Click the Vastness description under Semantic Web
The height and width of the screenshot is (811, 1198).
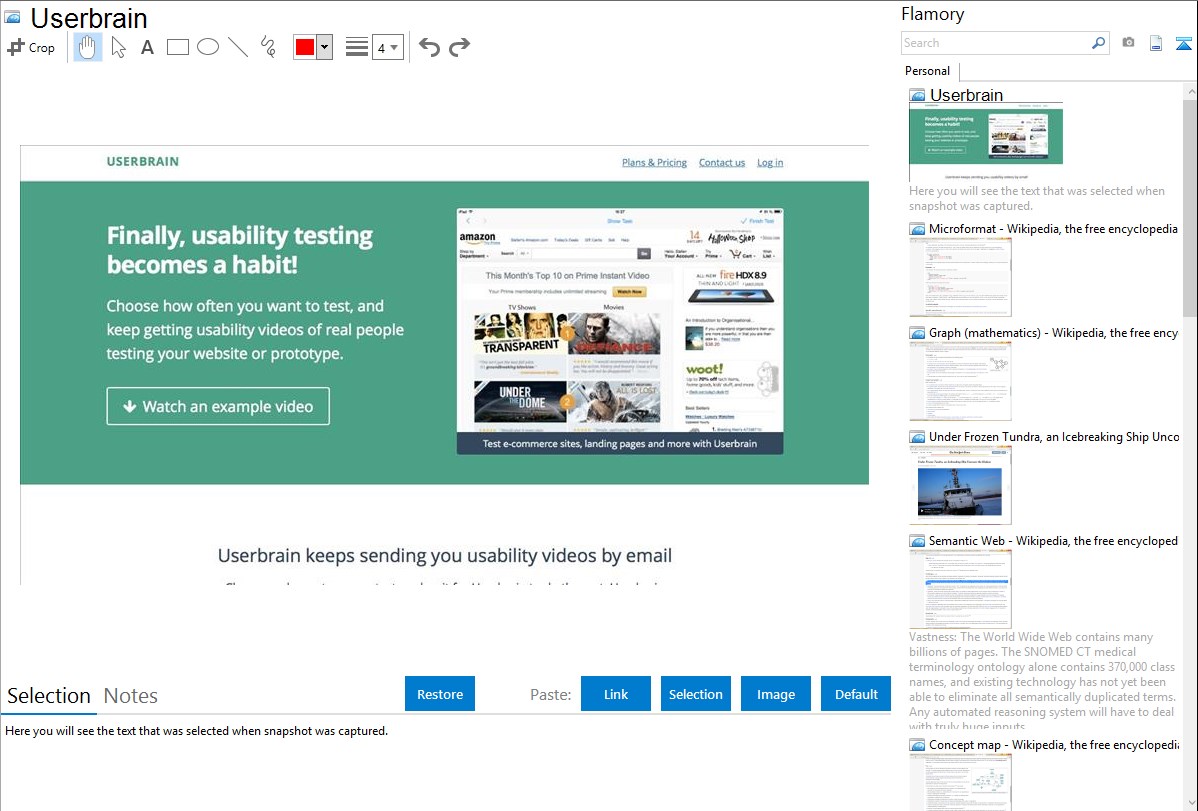[1042, 681]
